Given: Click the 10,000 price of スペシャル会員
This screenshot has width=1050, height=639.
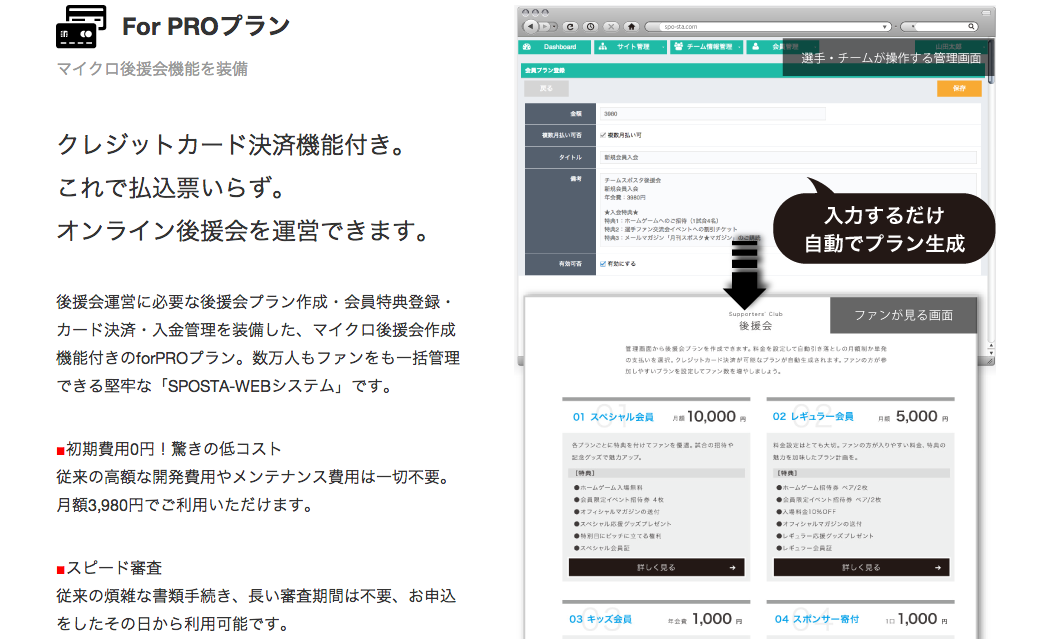Looking at the screenshot, I should pos(711,417).
